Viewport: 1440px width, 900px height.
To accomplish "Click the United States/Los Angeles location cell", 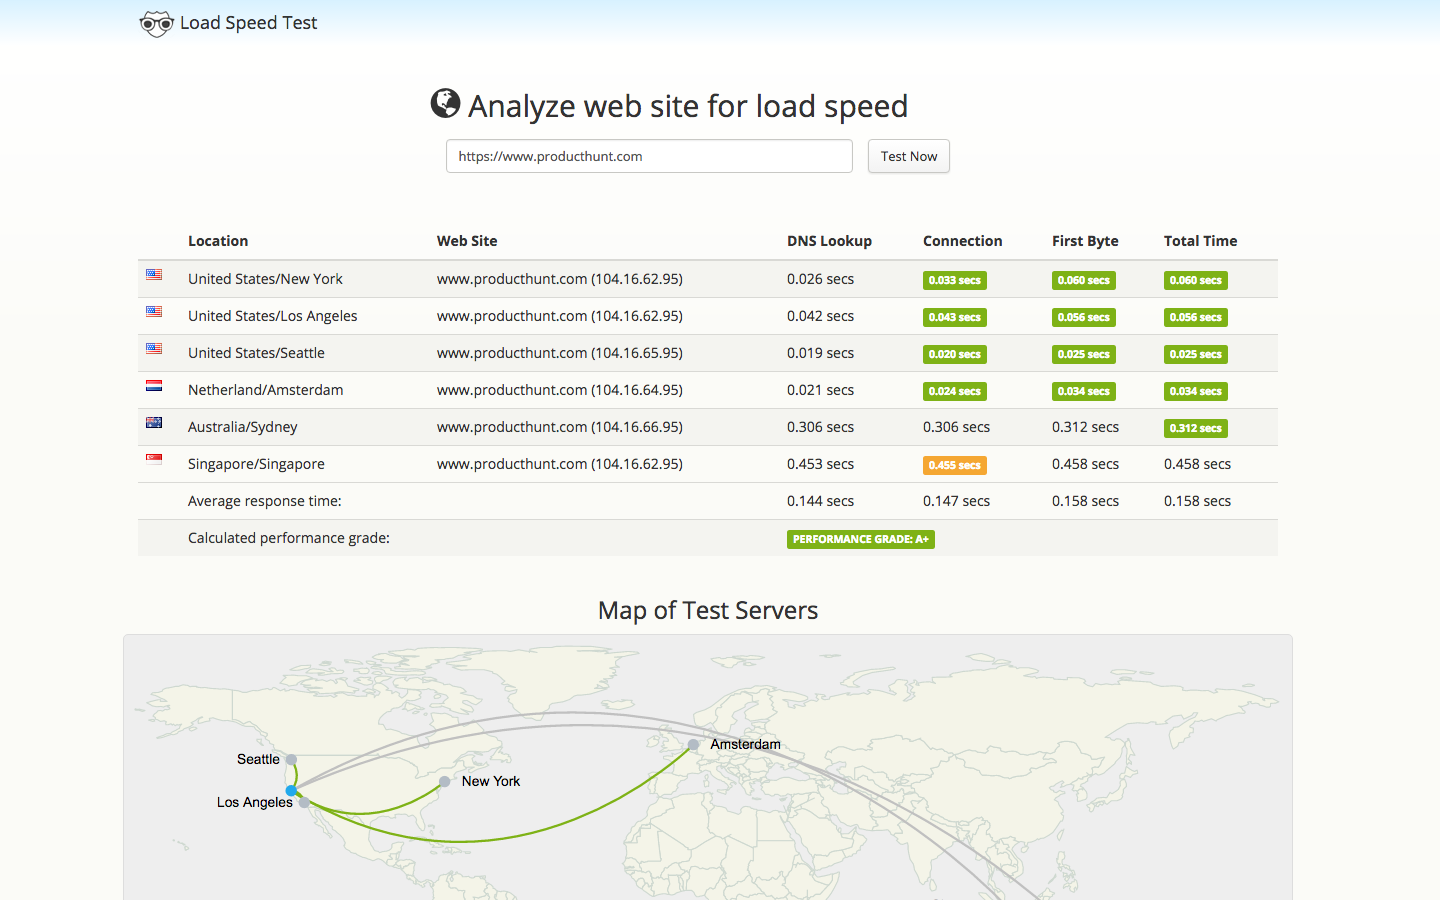I will [x=272, y=316].
